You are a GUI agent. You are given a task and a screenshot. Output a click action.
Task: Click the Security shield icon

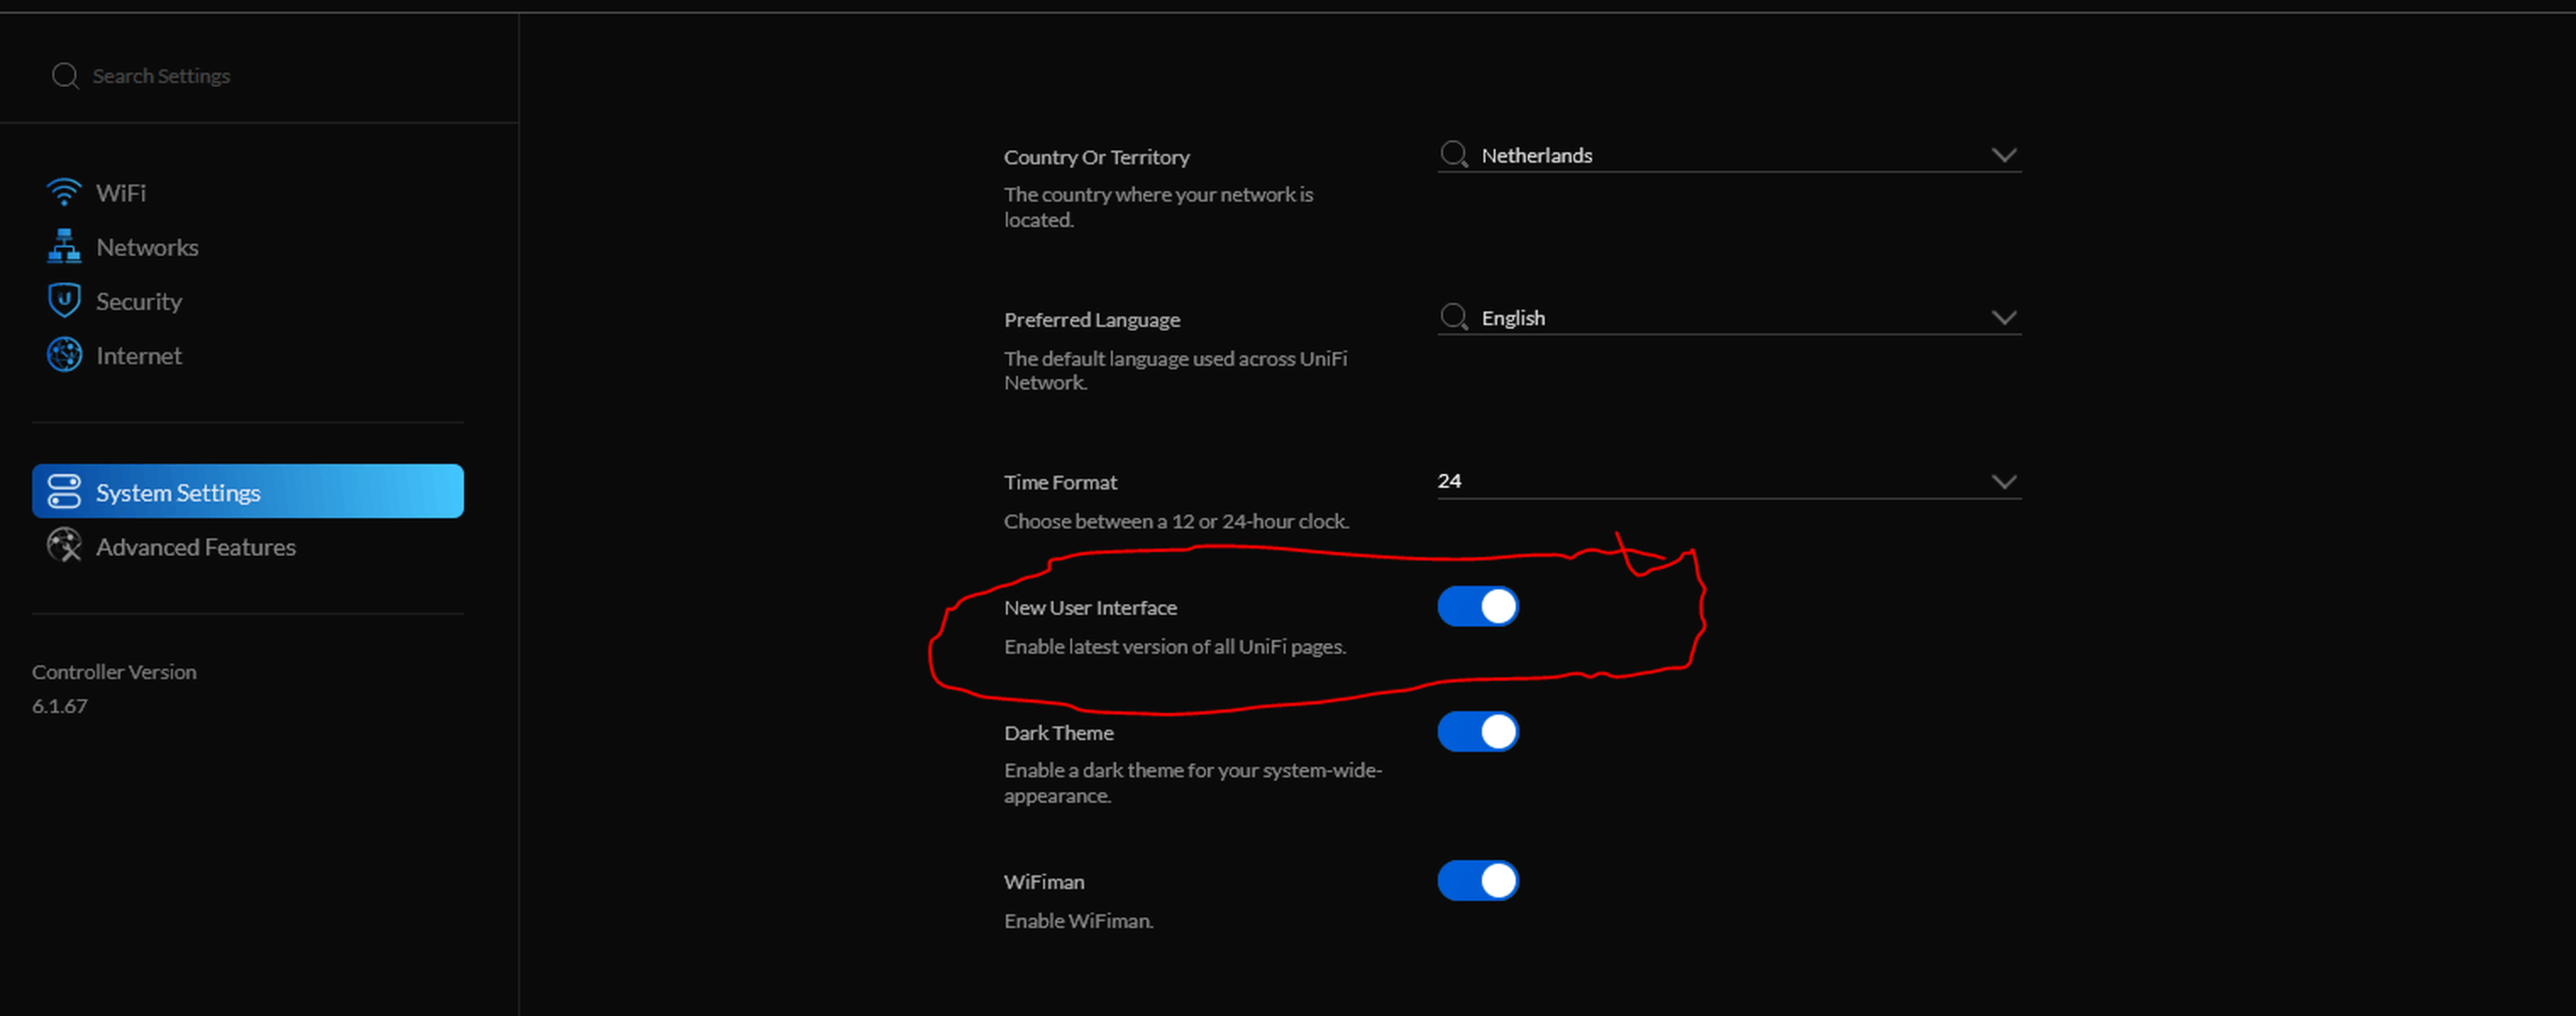64,300
